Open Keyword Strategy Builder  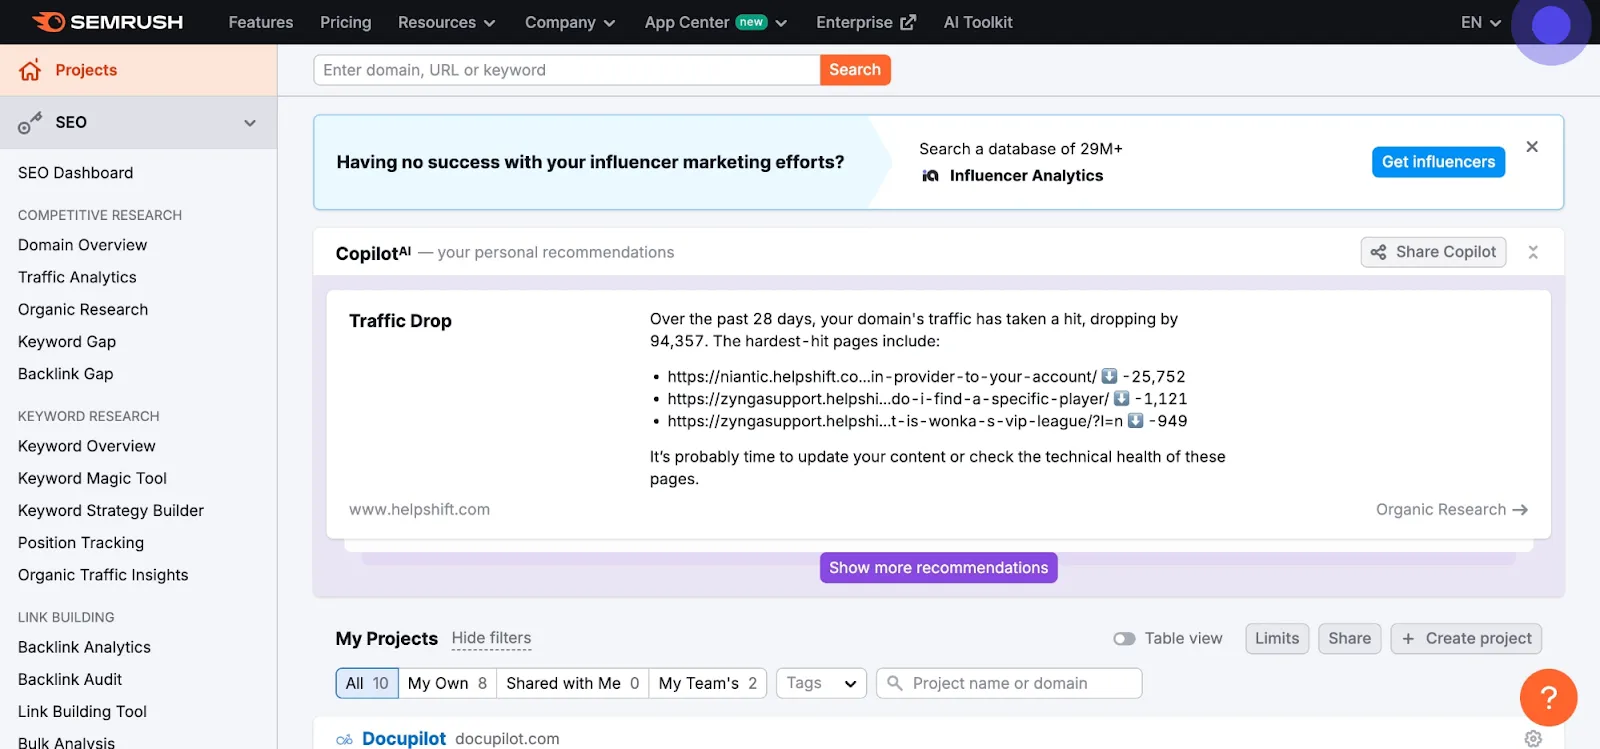click(111, 511)
